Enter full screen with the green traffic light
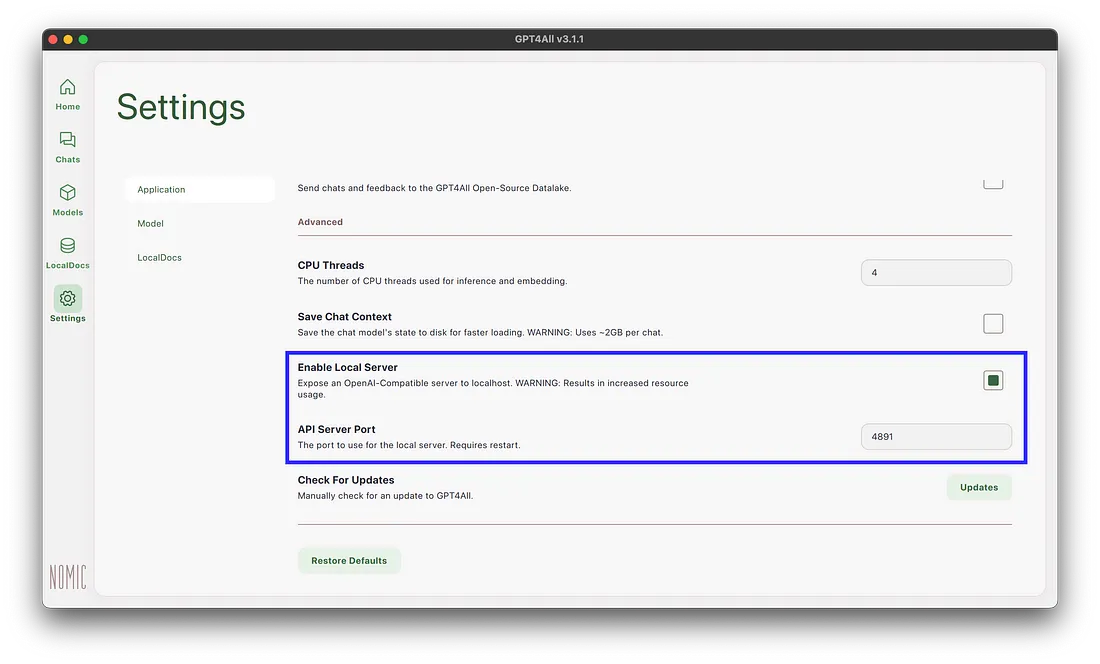Viewport: 1100px width, 664px height. point(82,39)
